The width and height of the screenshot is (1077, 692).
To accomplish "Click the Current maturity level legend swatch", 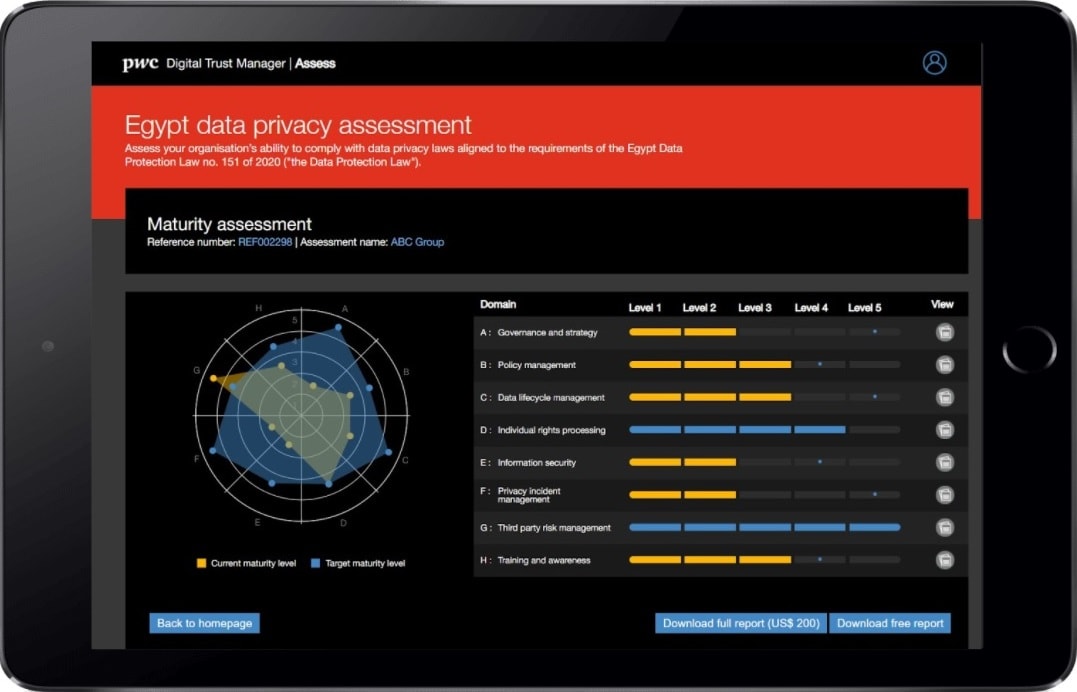I will click(201, 564).
